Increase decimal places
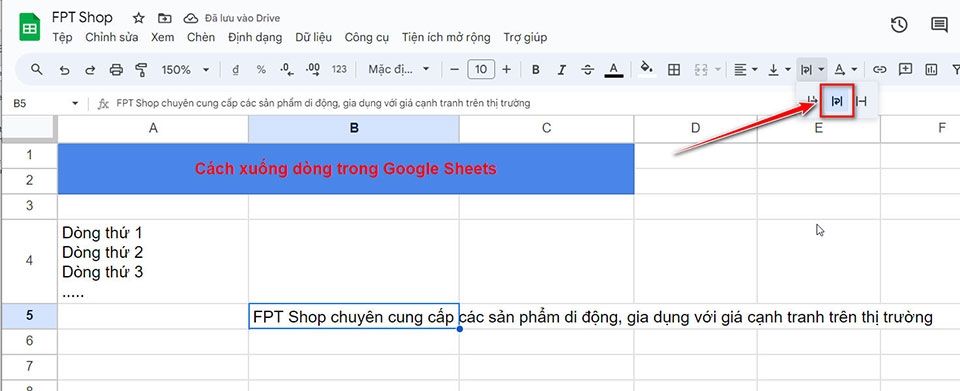This screenshot has height=391, width=960. pyautogui.click(x=313, y=70)
